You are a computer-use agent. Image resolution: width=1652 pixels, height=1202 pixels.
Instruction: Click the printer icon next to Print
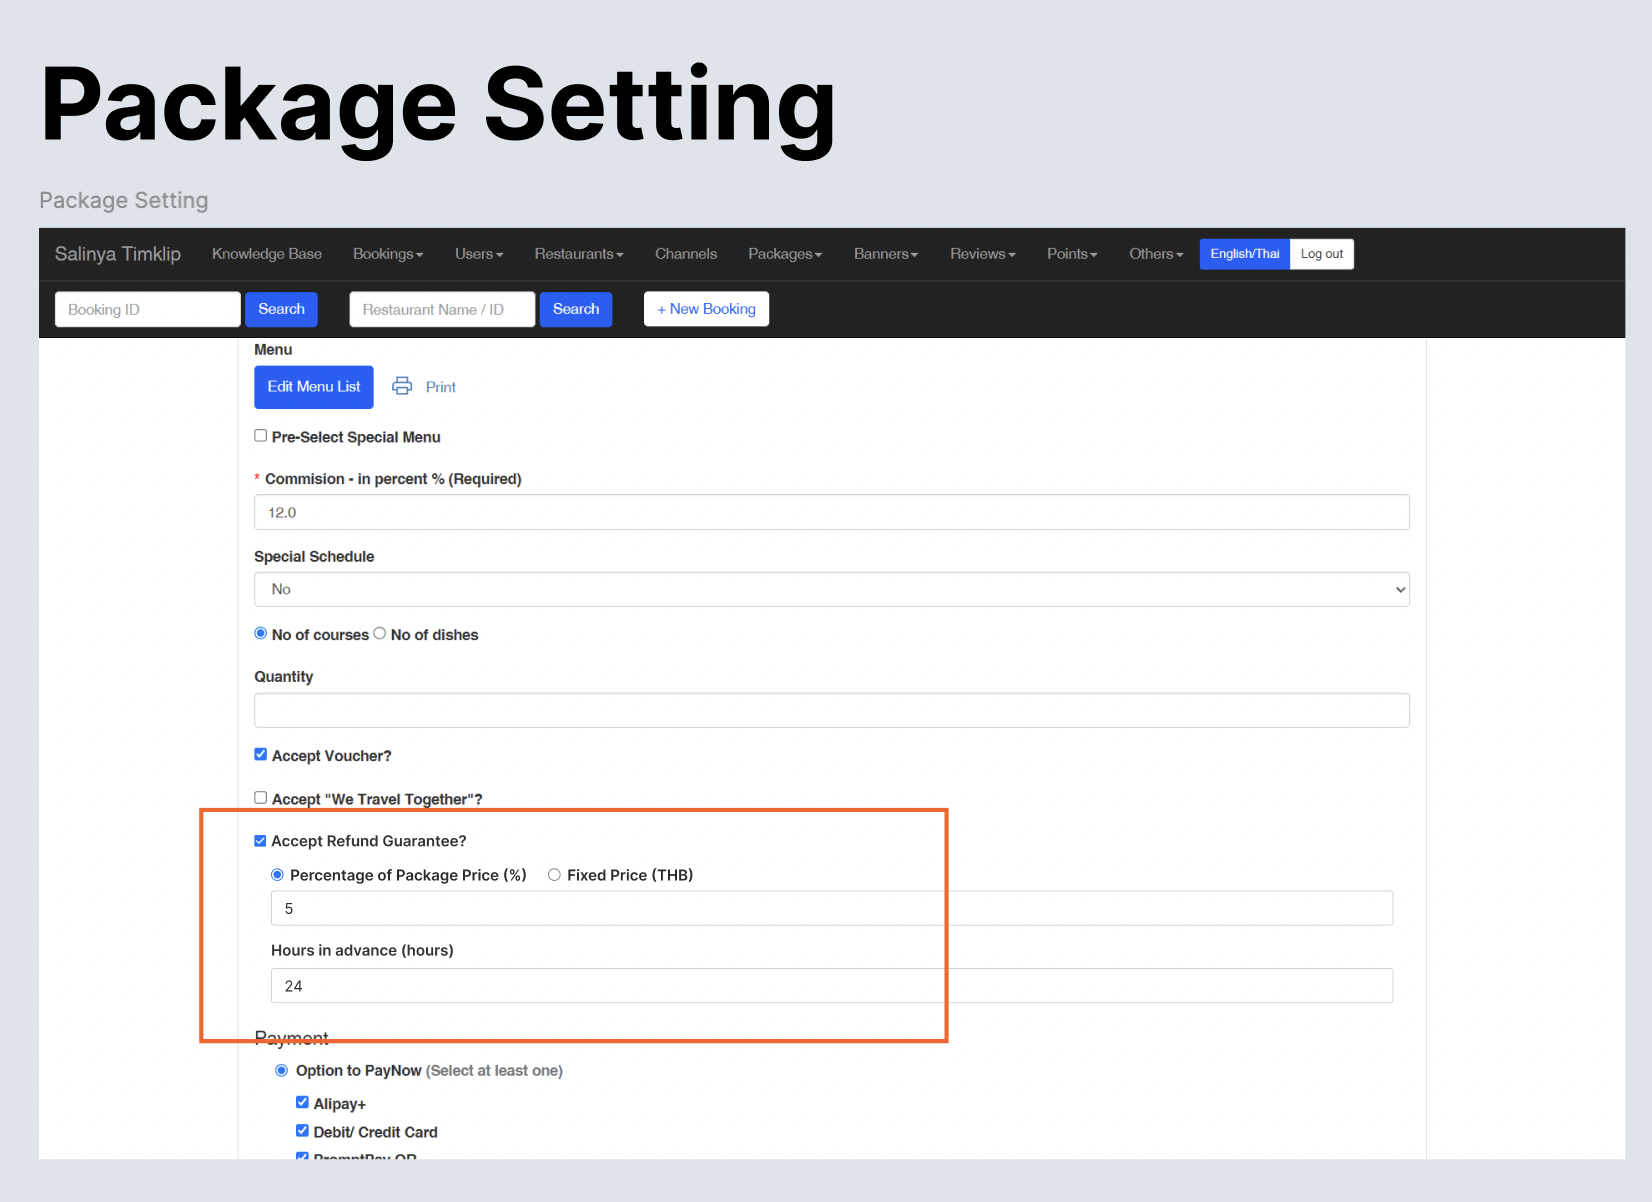[x=402, y=386]
